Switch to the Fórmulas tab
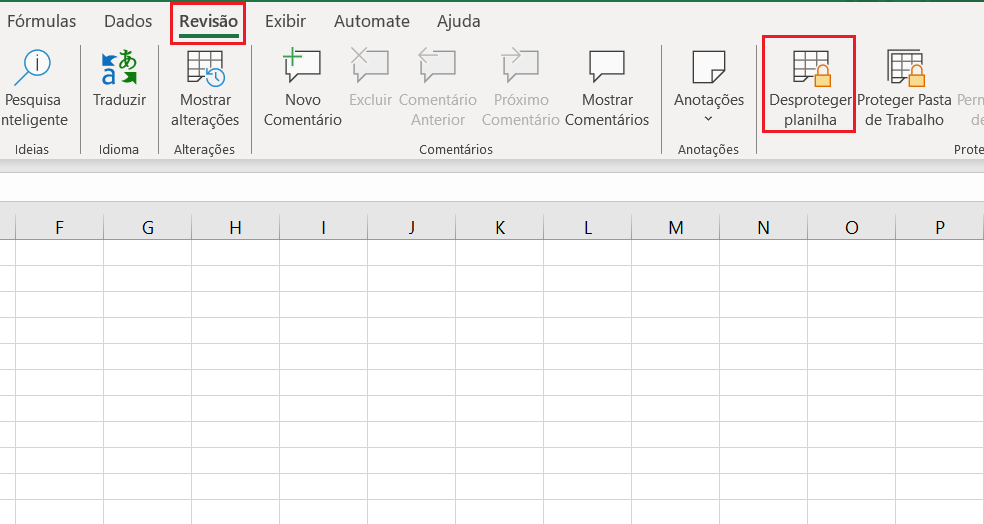Image resolution: width=984 pixels, height=524 pixels. tap(41, 21)
